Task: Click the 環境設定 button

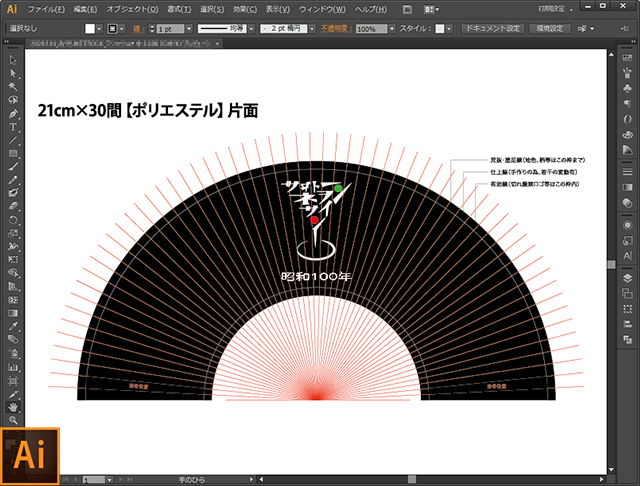Action: tap(551, 30)
